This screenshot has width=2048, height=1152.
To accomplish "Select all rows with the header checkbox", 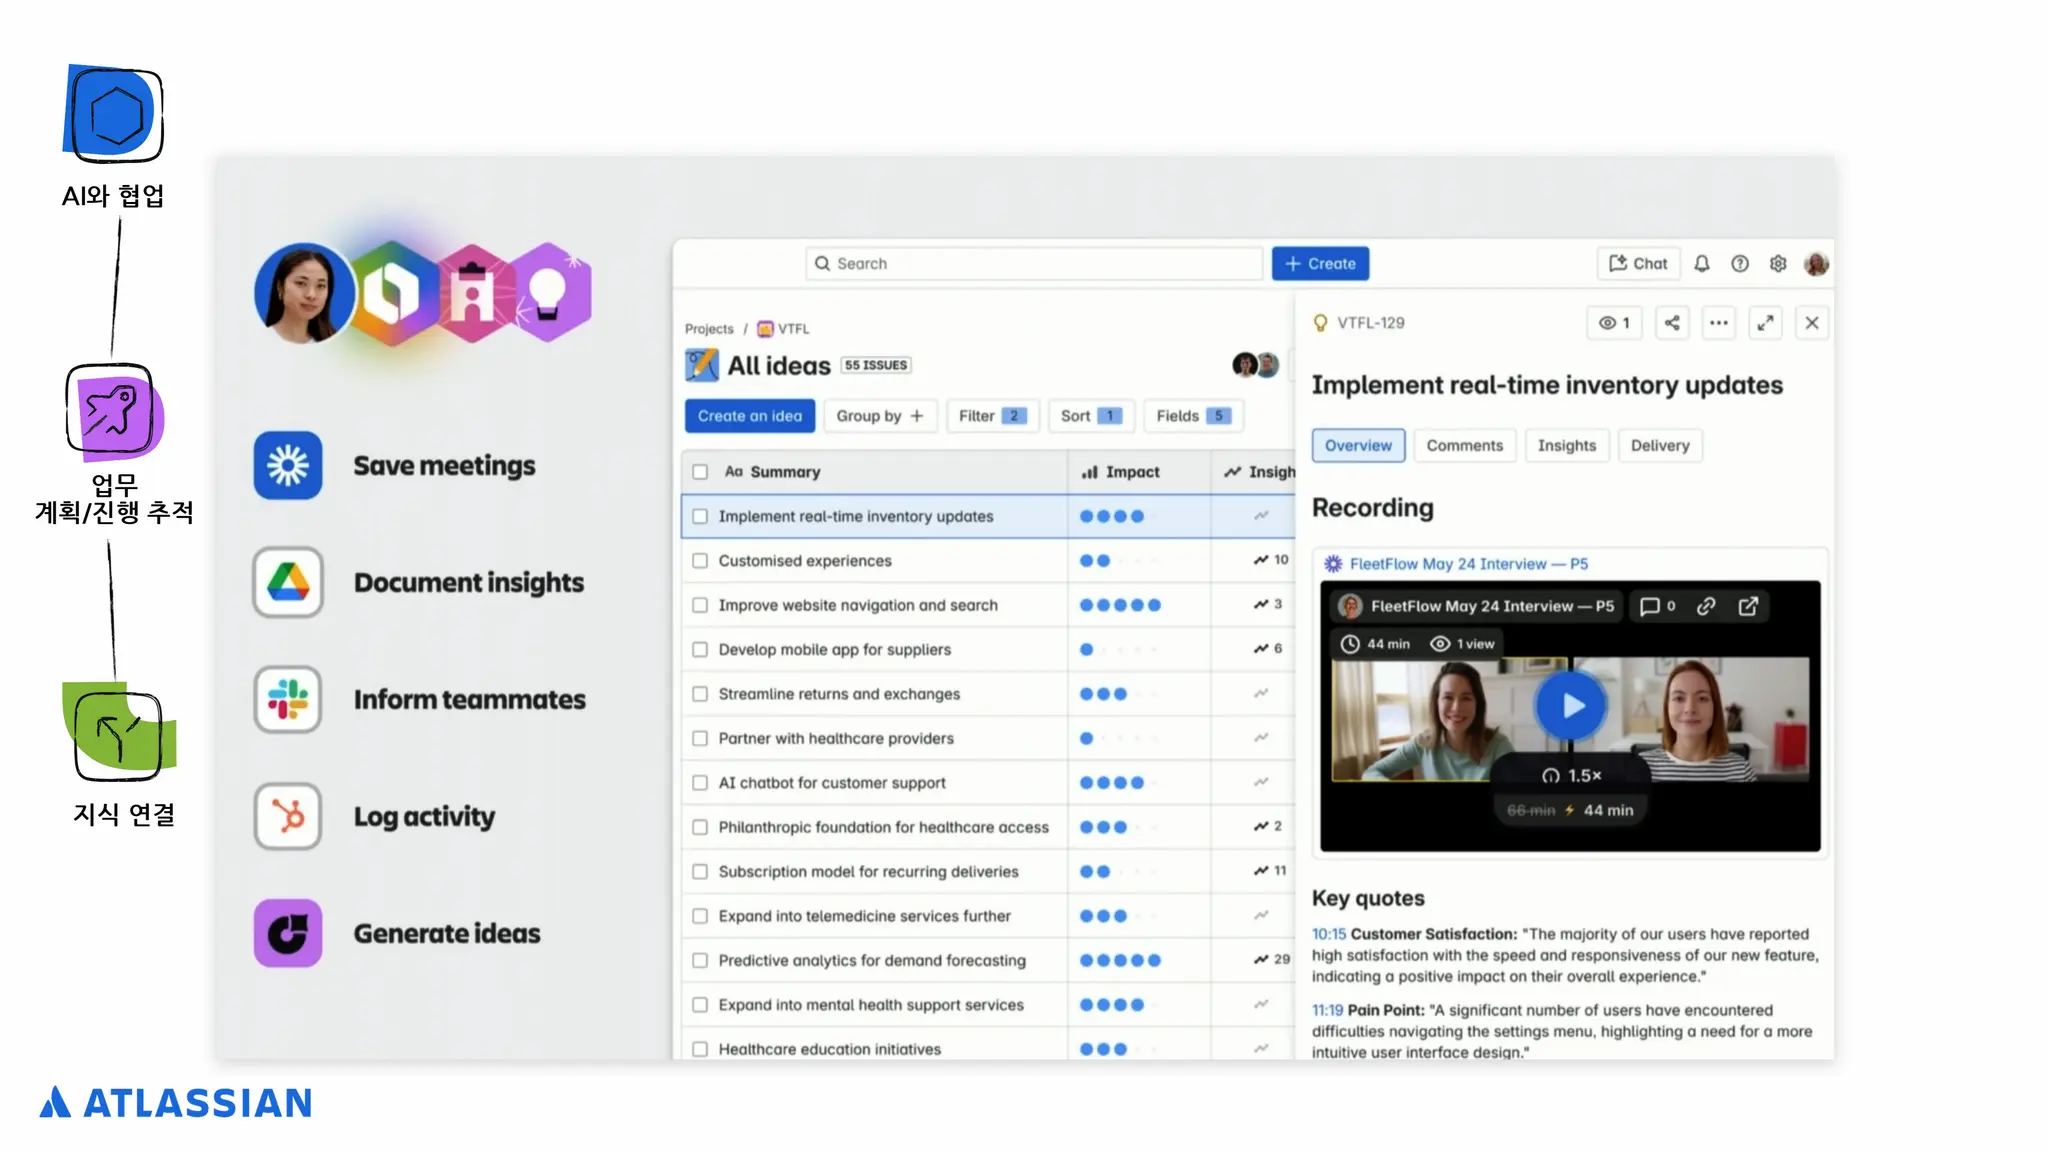I will coord(700,472).
